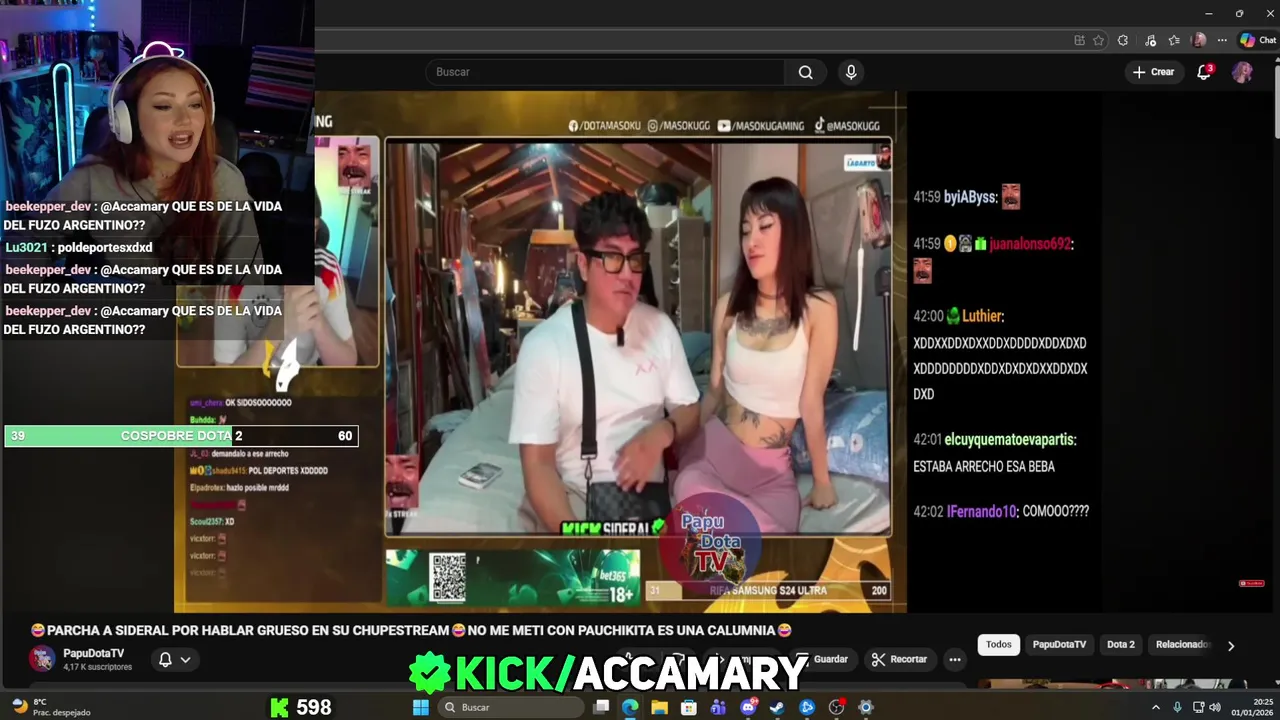The image size is (1280, 720).
Task: Open Windows Start button
Action: 421,707
